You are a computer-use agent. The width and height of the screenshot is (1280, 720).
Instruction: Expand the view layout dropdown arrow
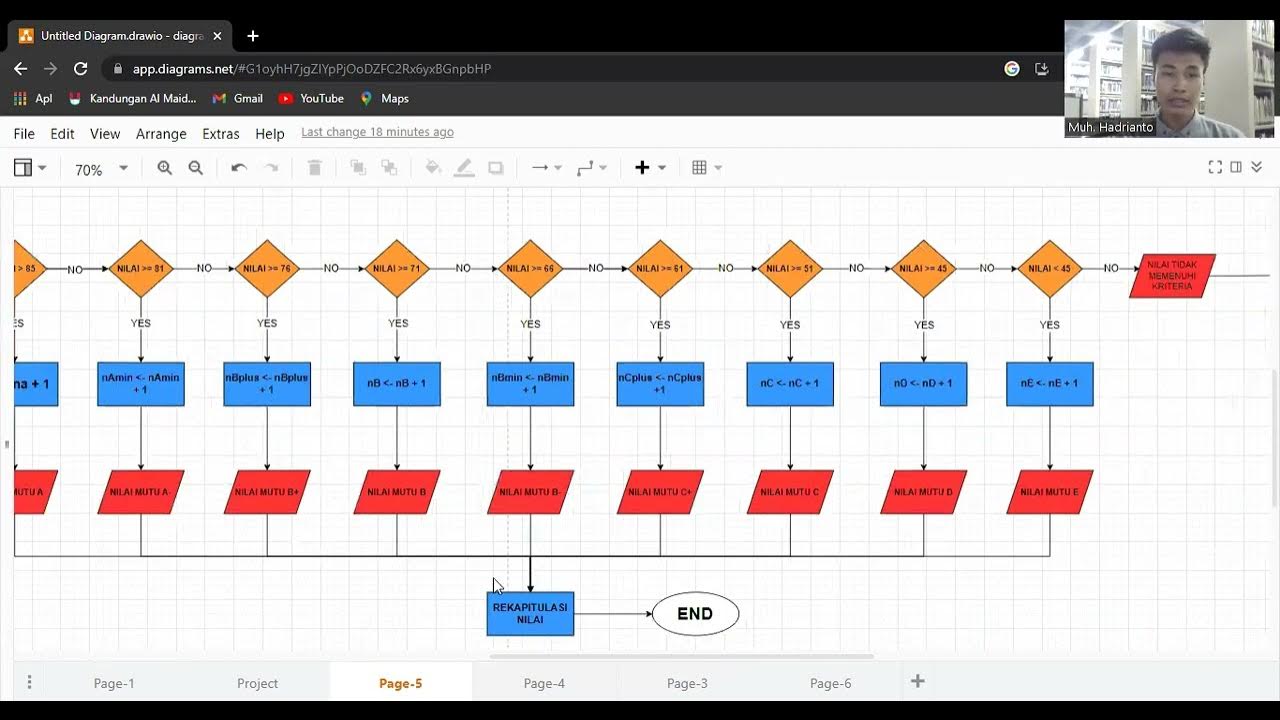tap(42, 168)
